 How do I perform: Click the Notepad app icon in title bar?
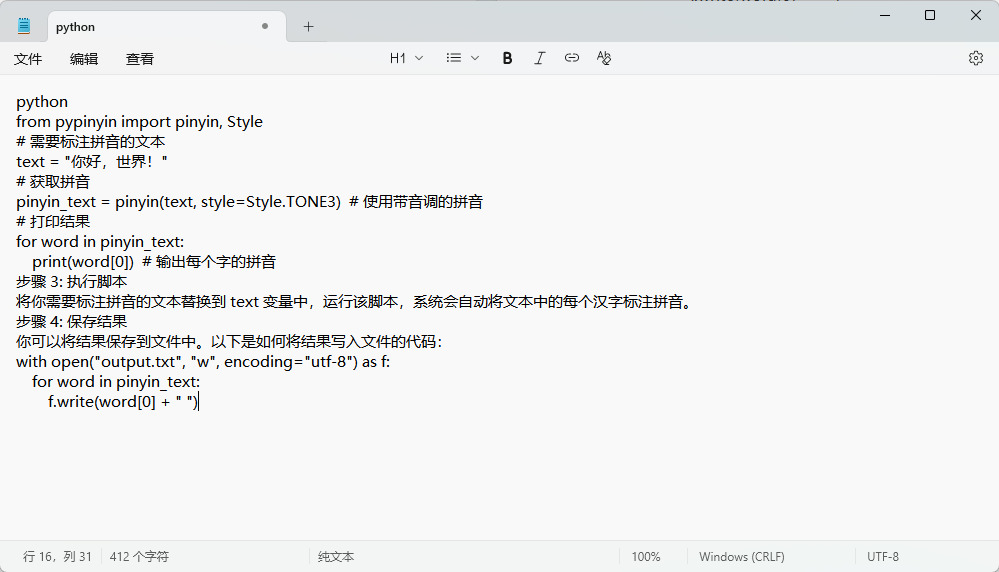(24, 26)
